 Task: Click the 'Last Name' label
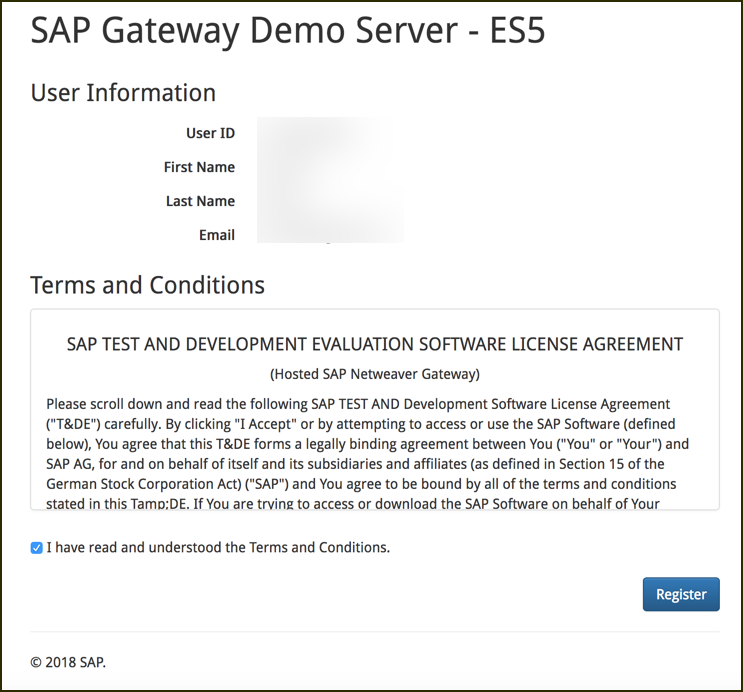(200, 201)
